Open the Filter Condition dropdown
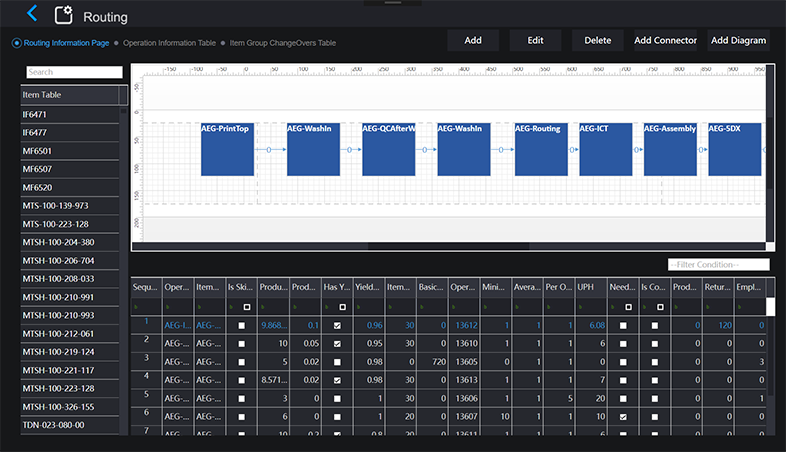 [718, 264]
